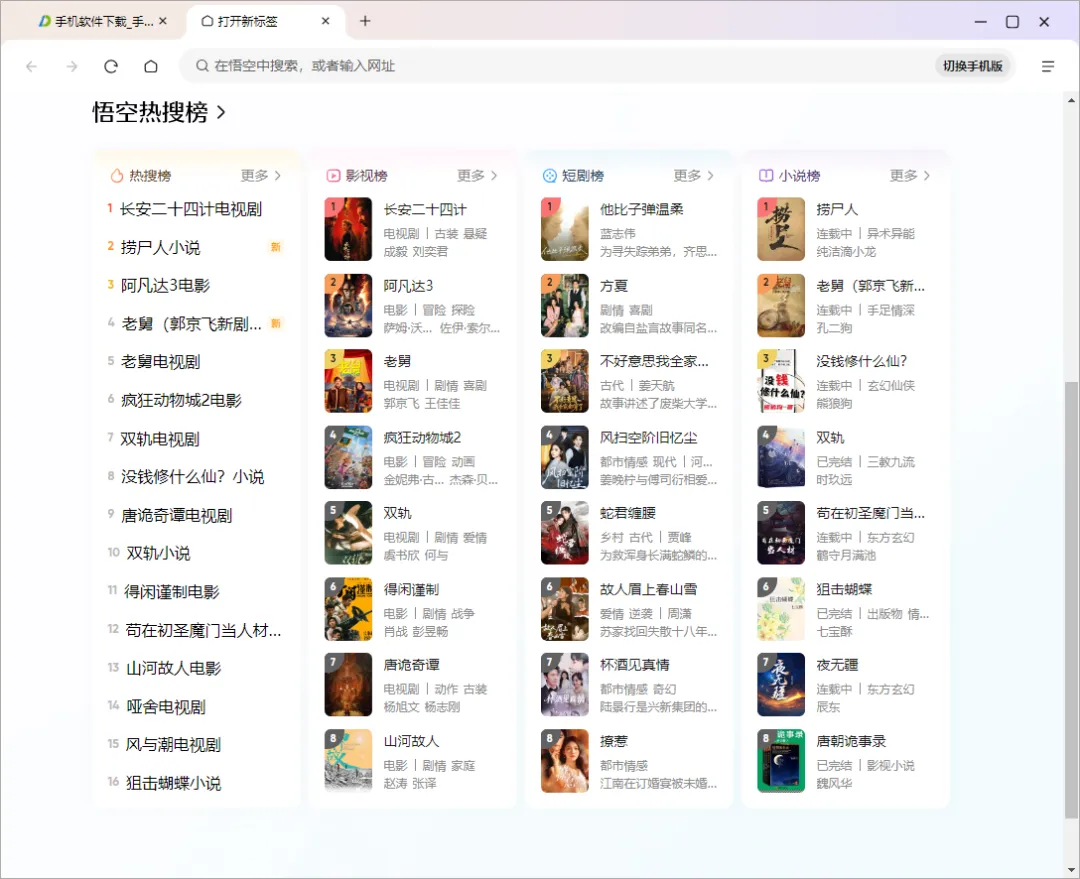
Task: Open hot search 疯狂动物城2电影
Action: (181, 400)
